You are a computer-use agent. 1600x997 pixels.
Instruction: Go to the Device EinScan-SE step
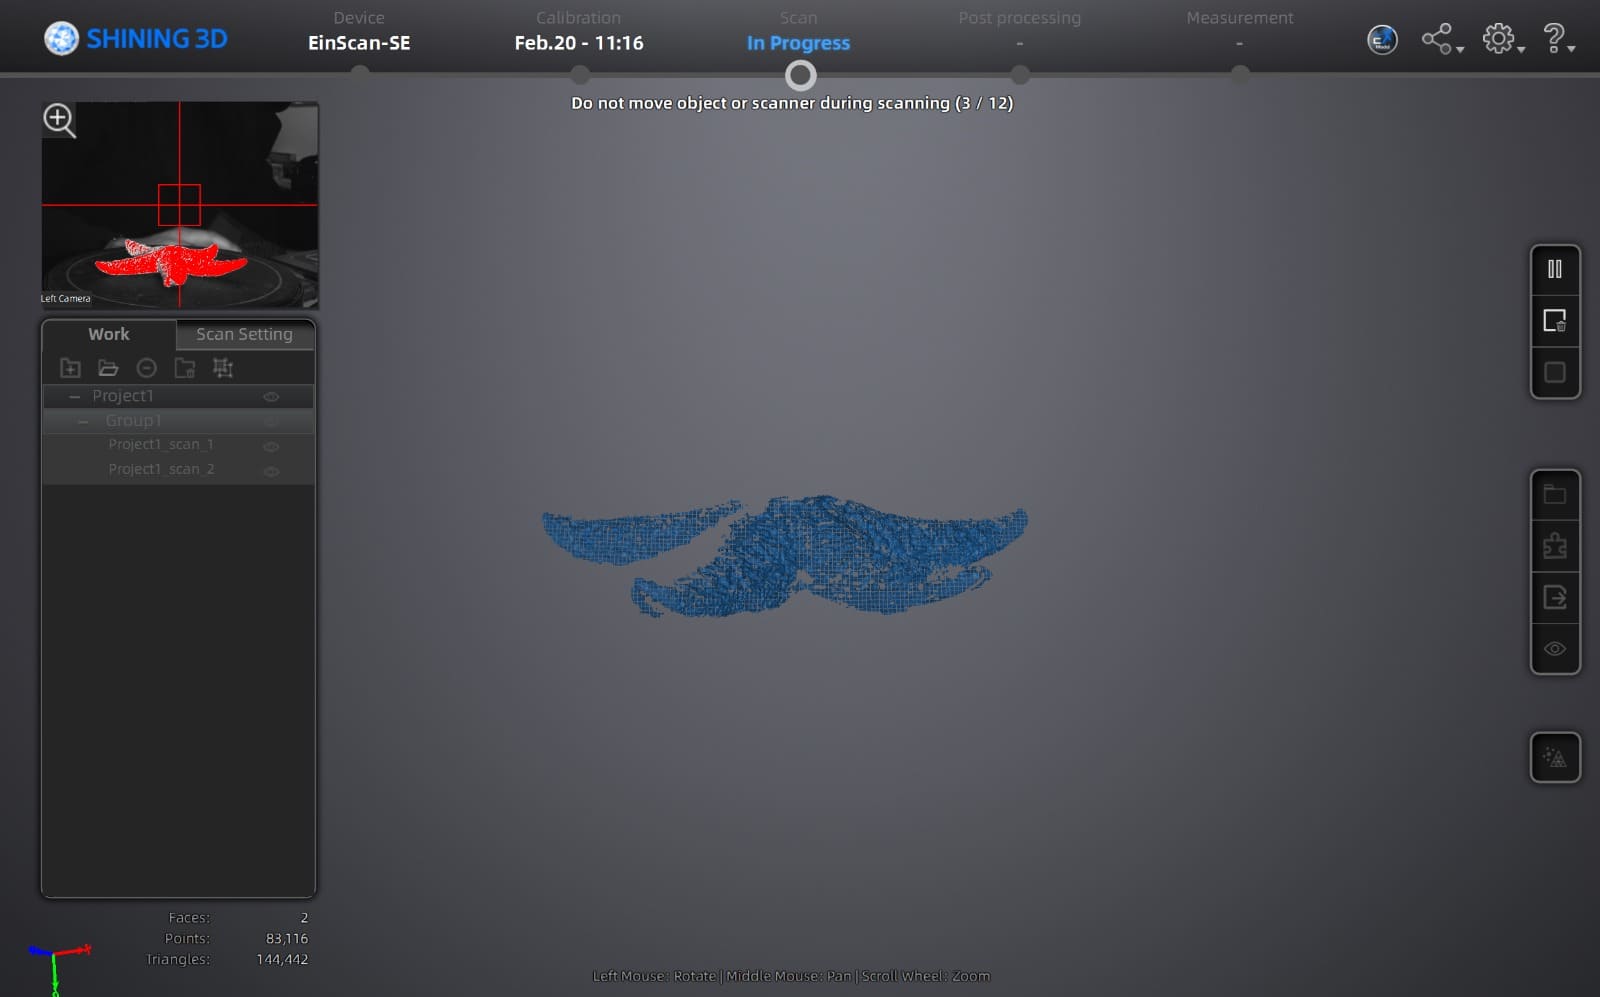(359, 31)
